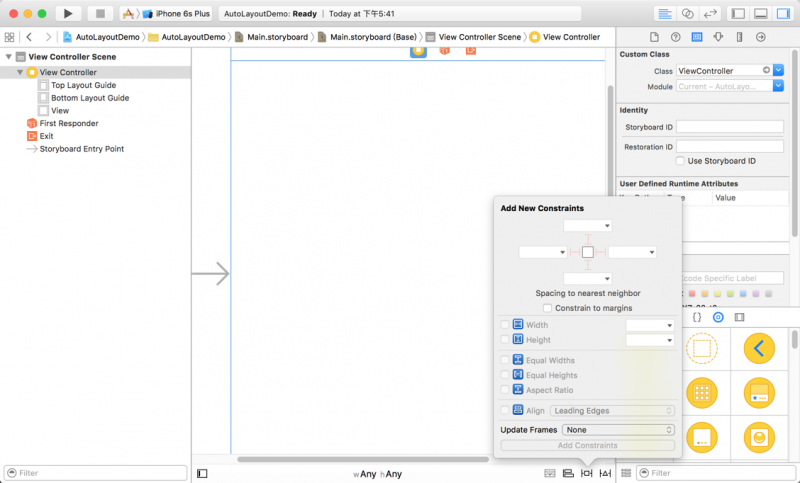The image size is (800, 483).
Task: Click Main.storyboard in the jump bar
Action: 271,37
